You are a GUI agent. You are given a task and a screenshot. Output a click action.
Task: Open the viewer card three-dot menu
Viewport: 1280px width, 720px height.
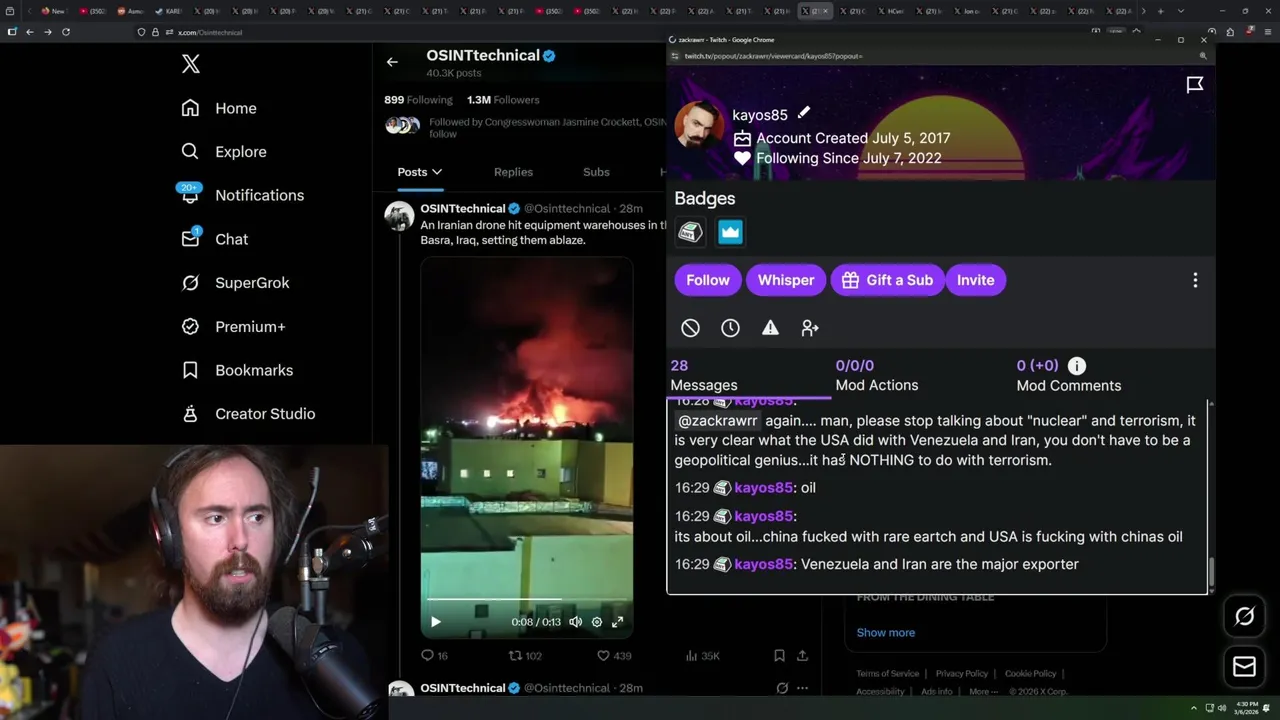coord(1195,281)
